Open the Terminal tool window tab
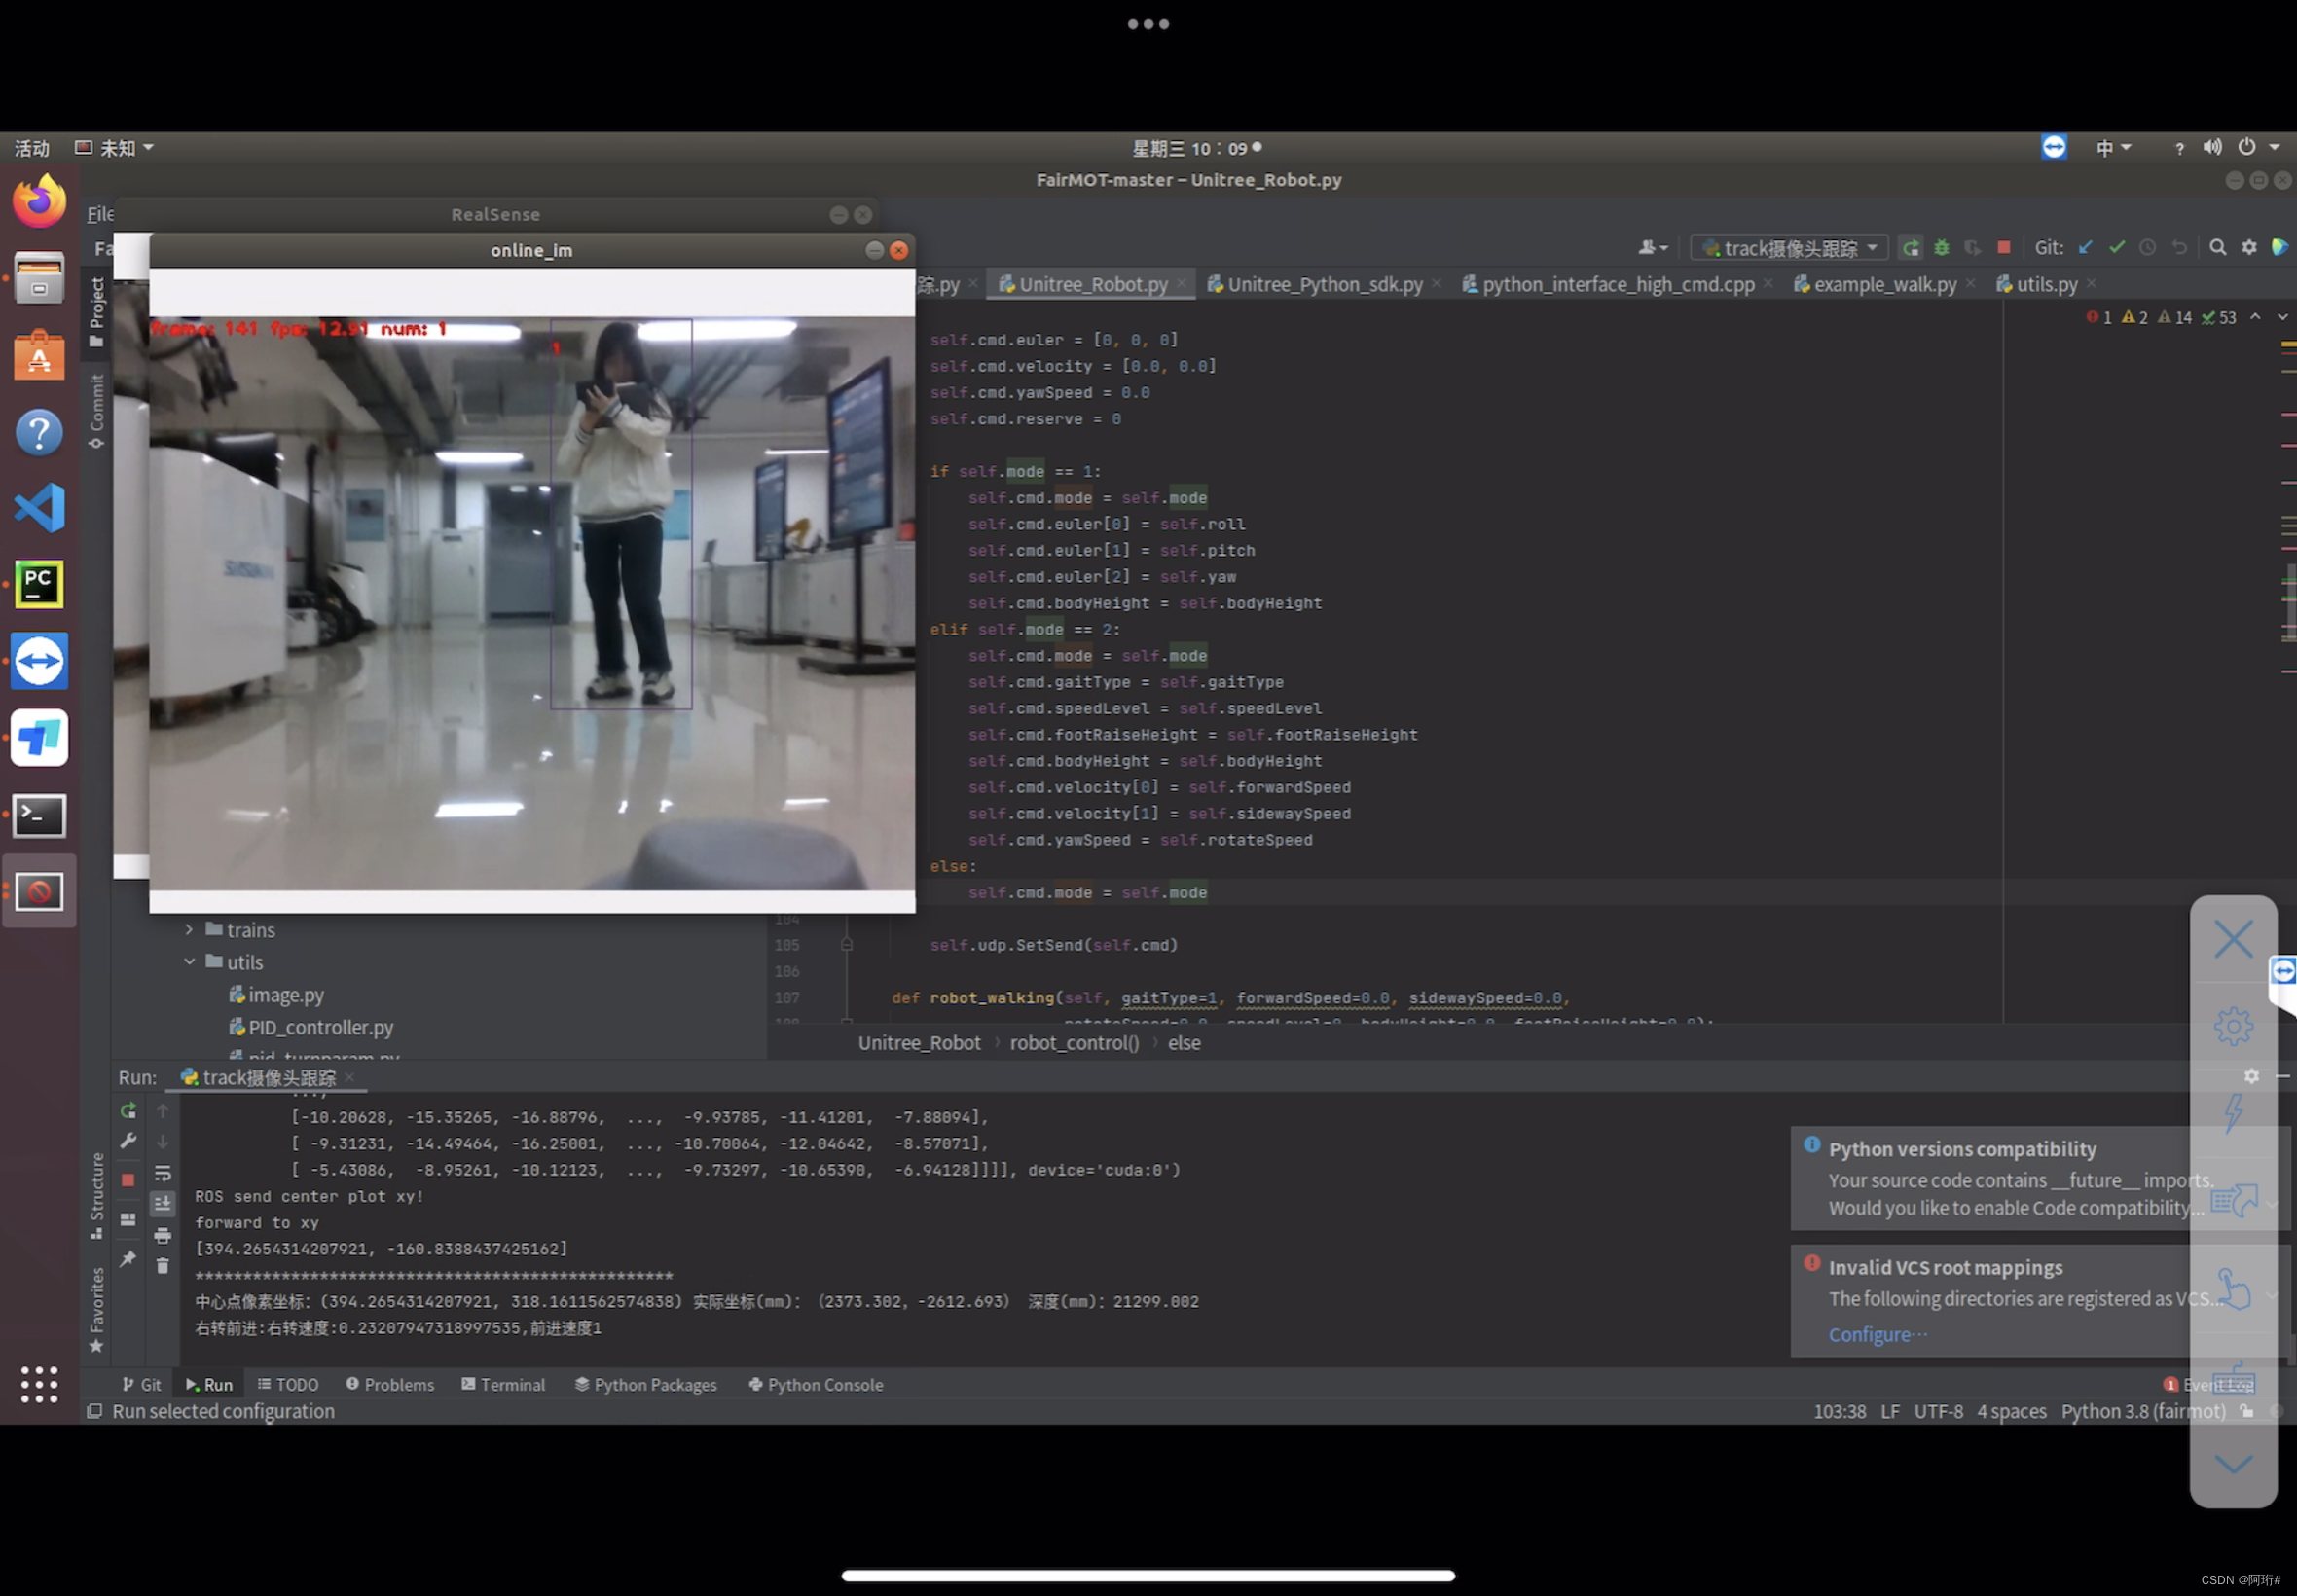This screenshot has width=2297, height=1596. click(503, 1385)
